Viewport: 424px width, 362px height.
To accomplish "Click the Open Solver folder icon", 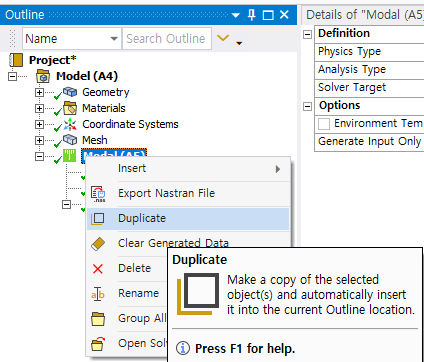I will [98, 343].
